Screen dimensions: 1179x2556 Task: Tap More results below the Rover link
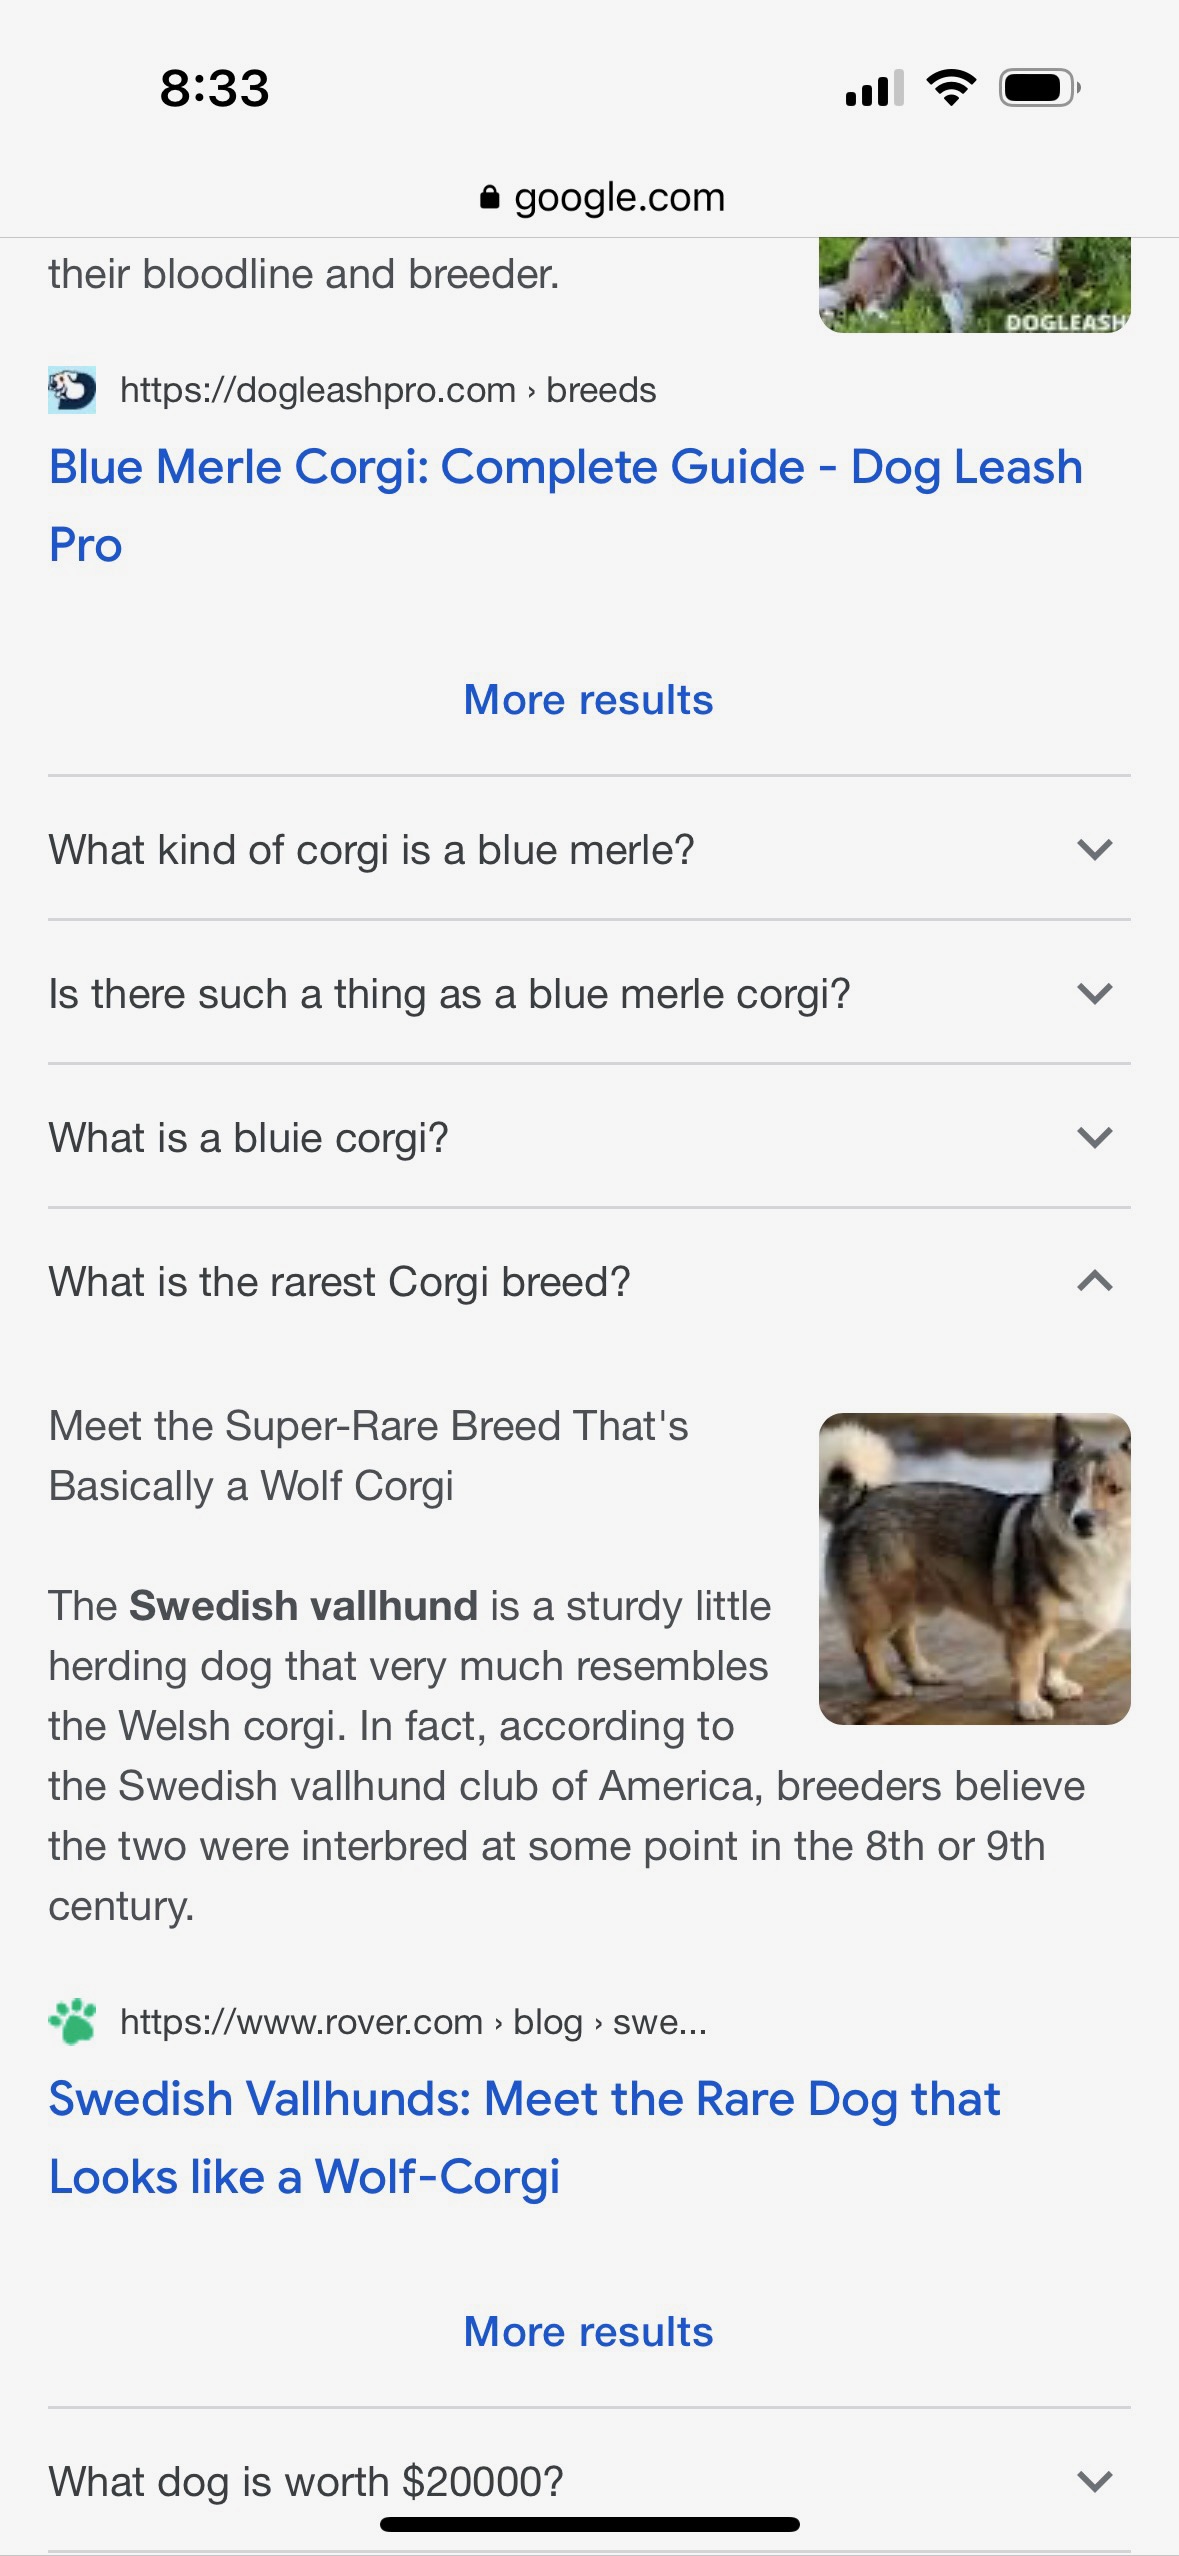(588, 2332)
